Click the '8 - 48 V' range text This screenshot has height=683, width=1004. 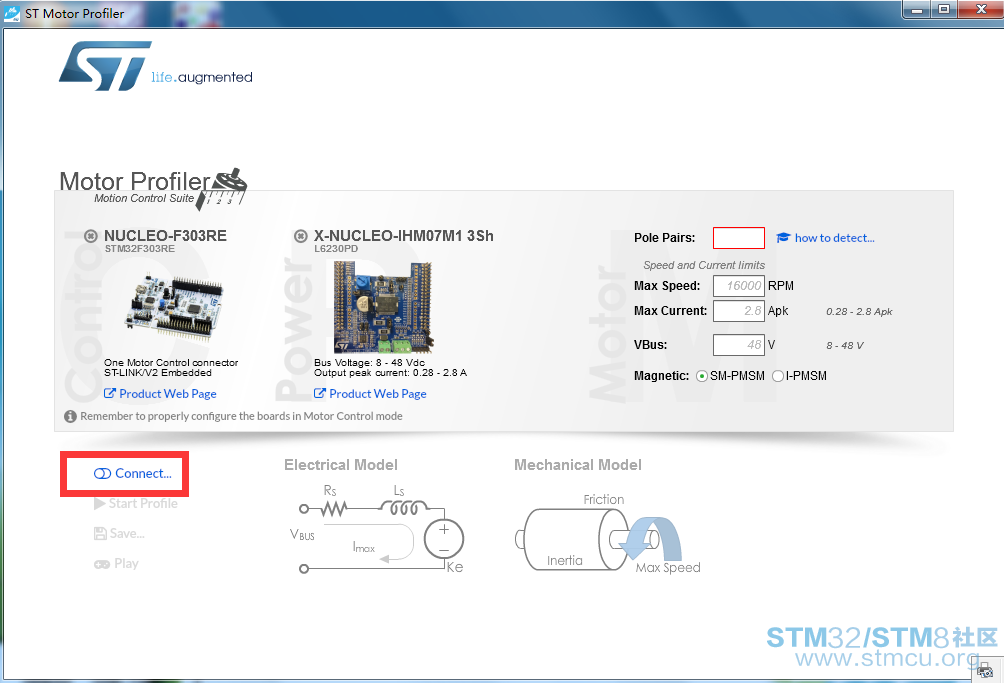pyautogui.click(x=845, y=345)
